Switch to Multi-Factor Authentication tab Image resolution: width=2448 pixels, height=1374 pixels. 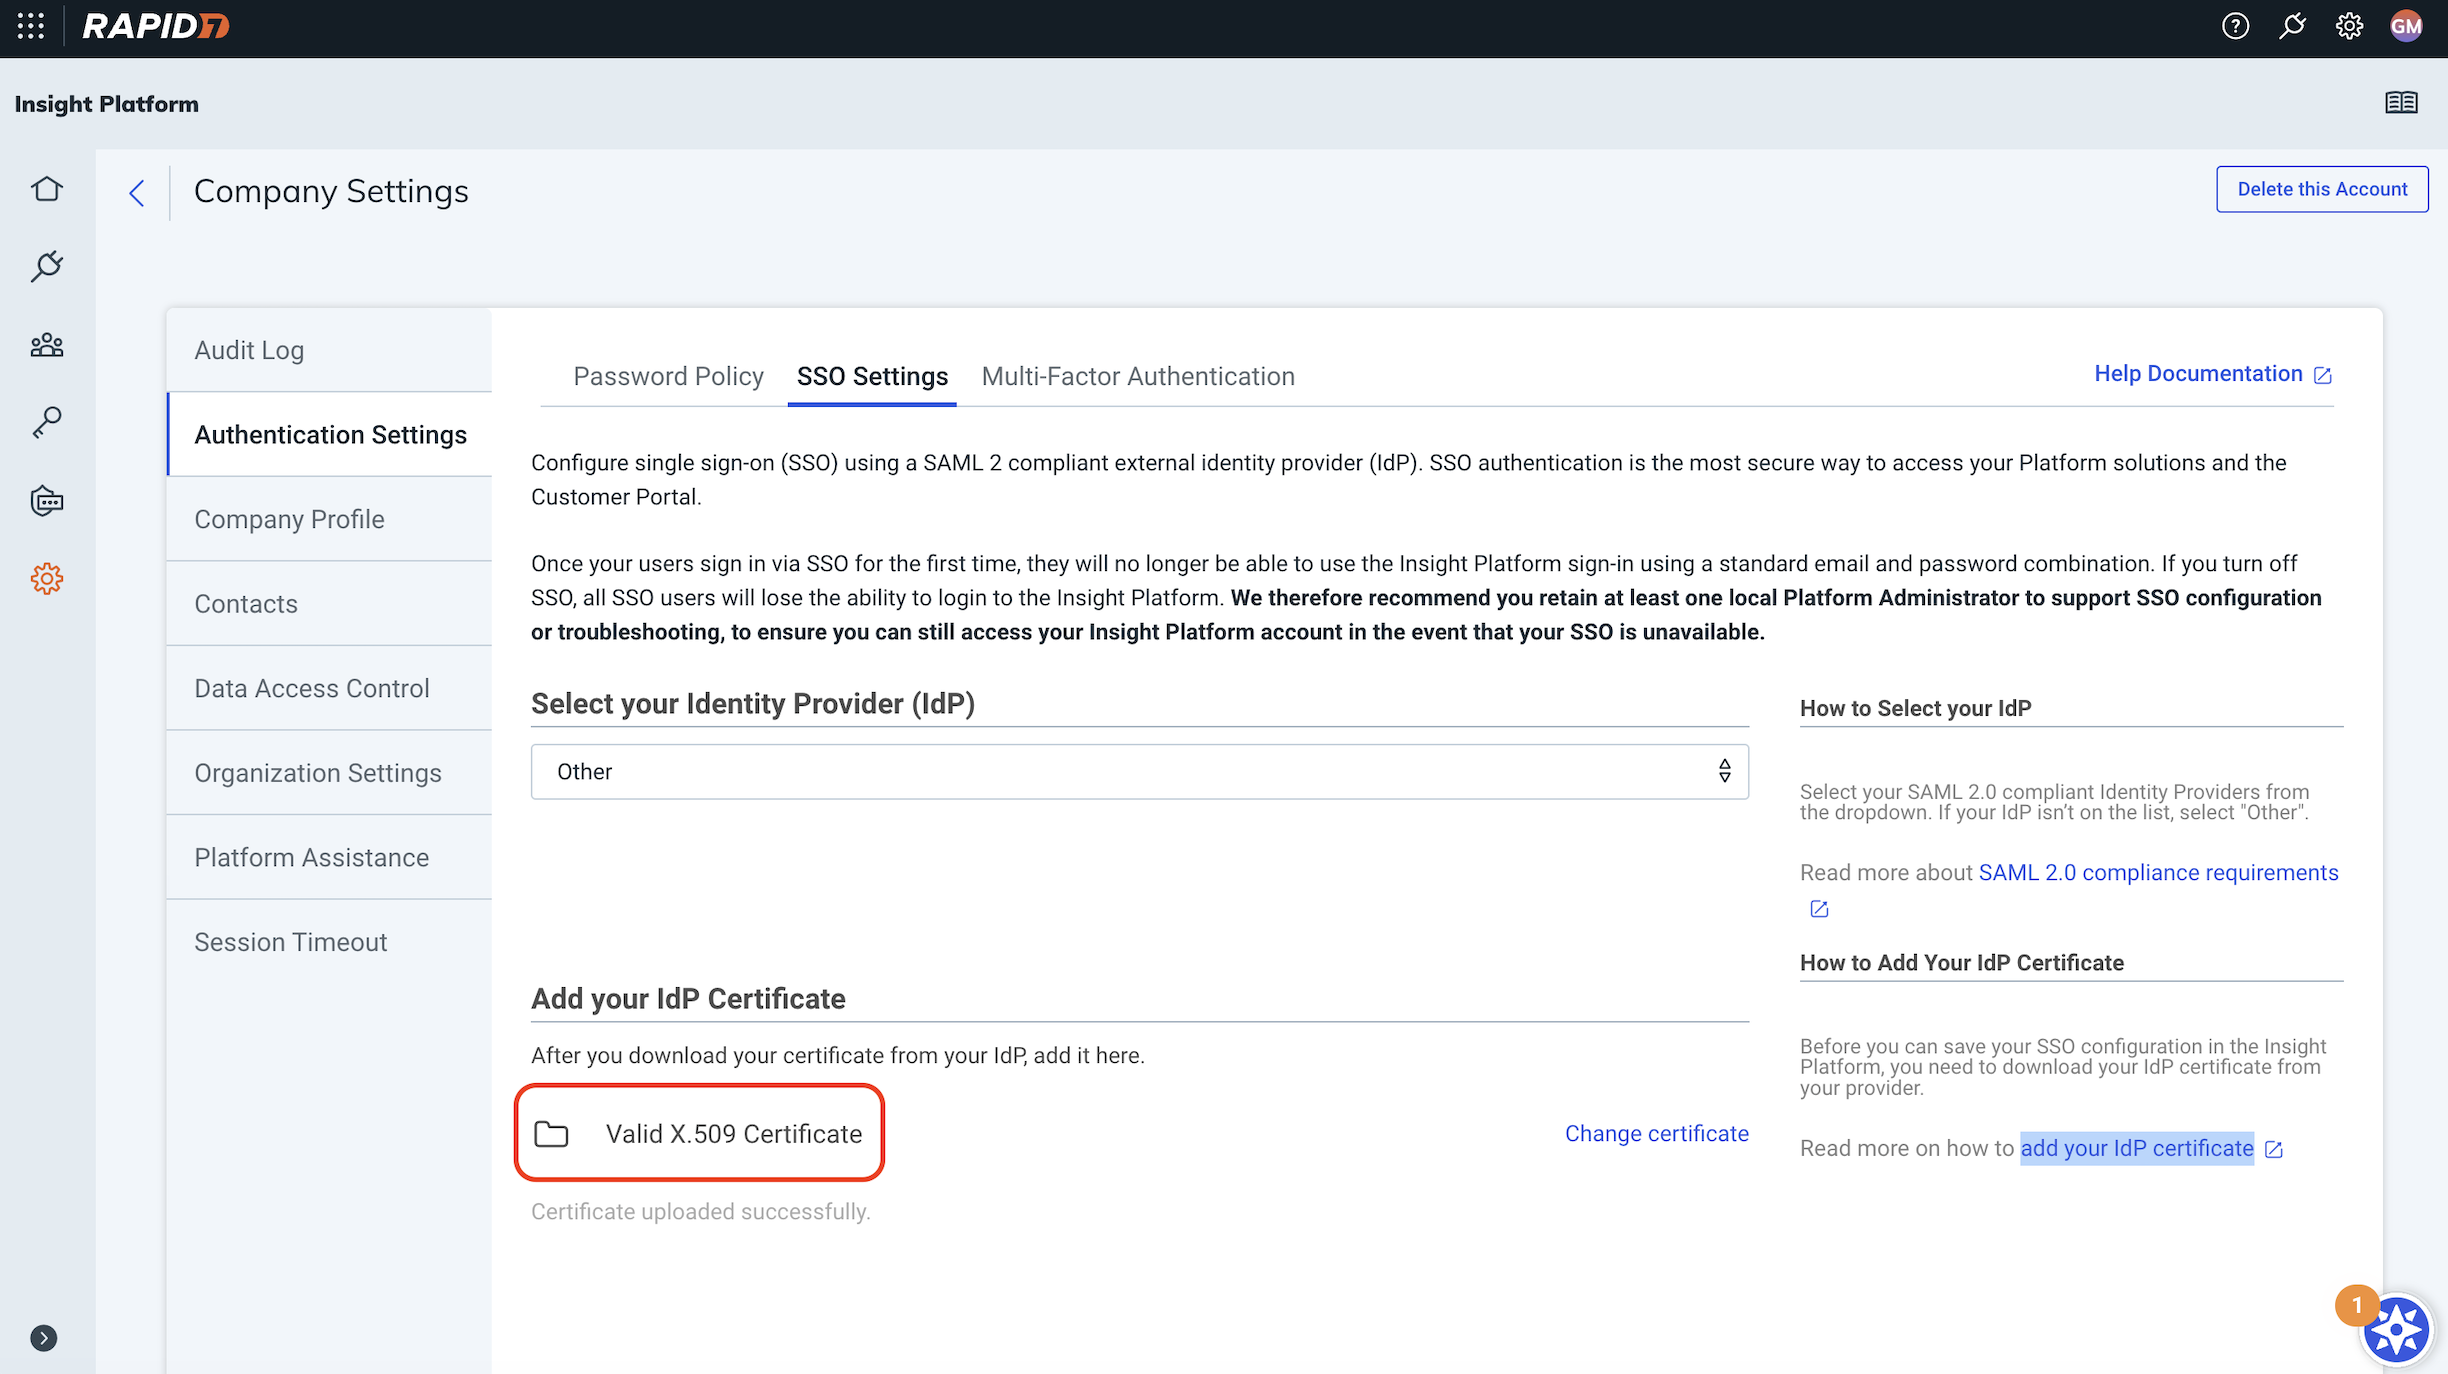point(1138,376)
